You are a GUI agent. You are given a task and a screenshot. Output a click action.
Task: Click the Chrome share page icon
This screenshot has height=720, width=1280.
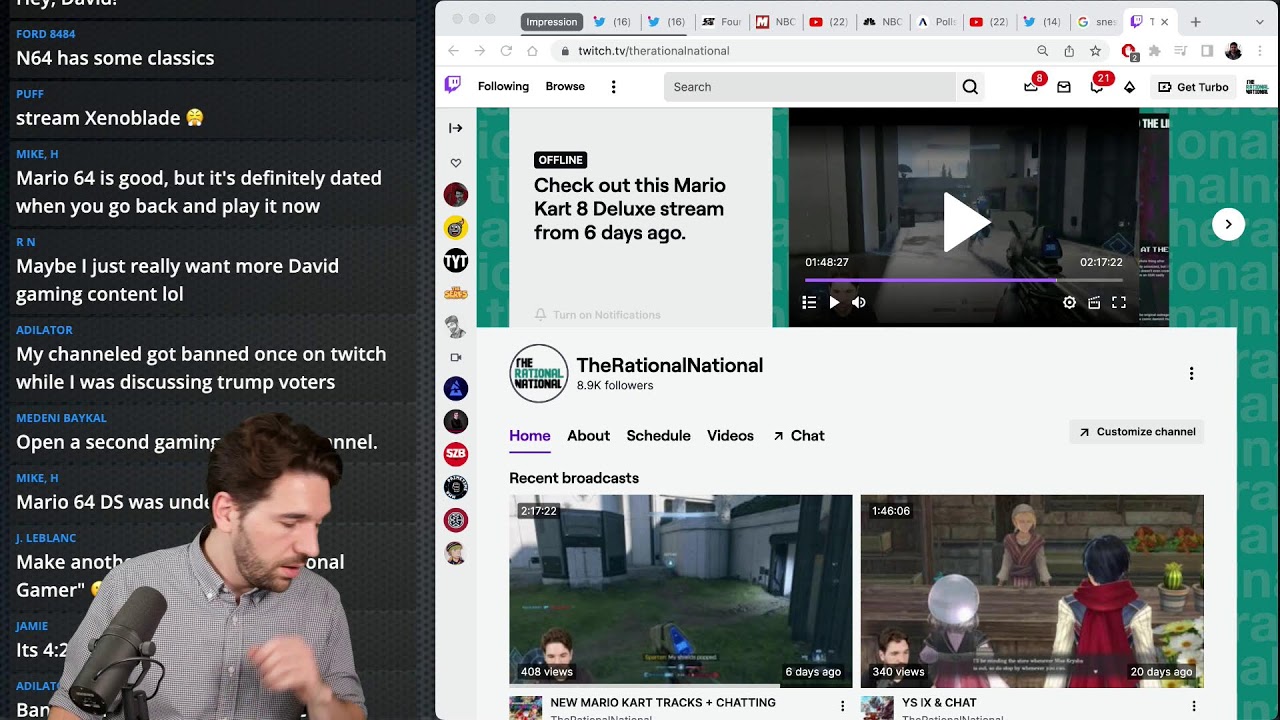[x=1069, y=51]
